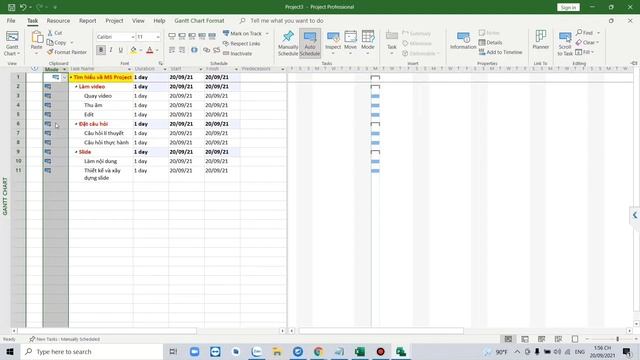Click the Windows Start button
Image resolution: width=640 pixels, height=360 pixels.
(x=10, y=351)
